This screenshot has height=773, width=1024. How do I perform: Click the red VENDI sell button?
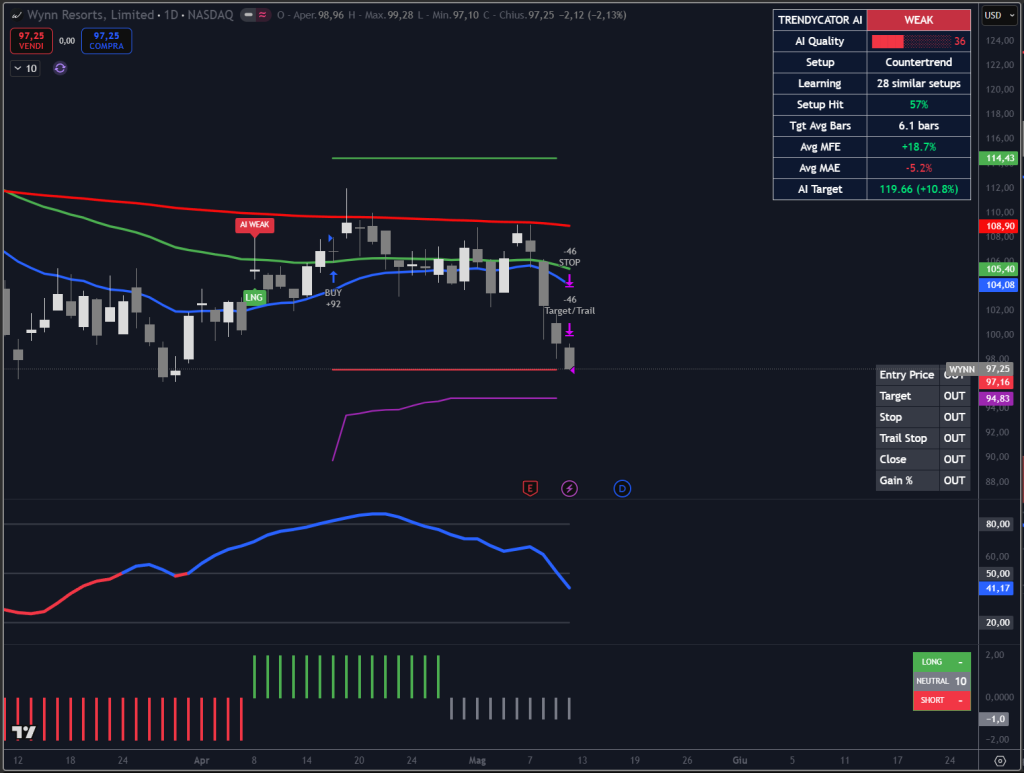coord(31,40)
